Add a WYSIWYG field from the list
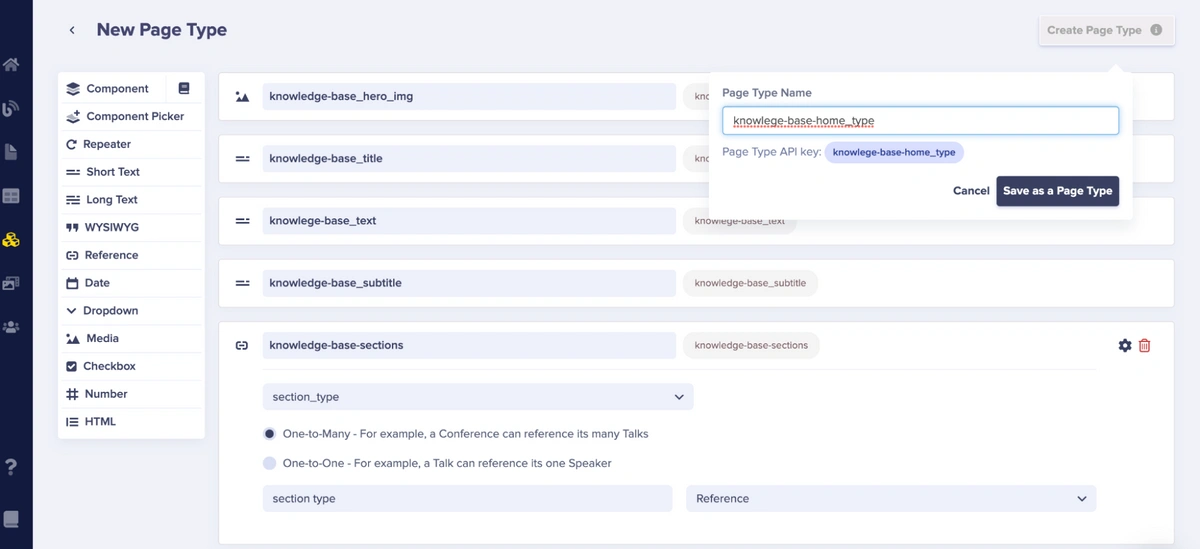 [111, 228]
